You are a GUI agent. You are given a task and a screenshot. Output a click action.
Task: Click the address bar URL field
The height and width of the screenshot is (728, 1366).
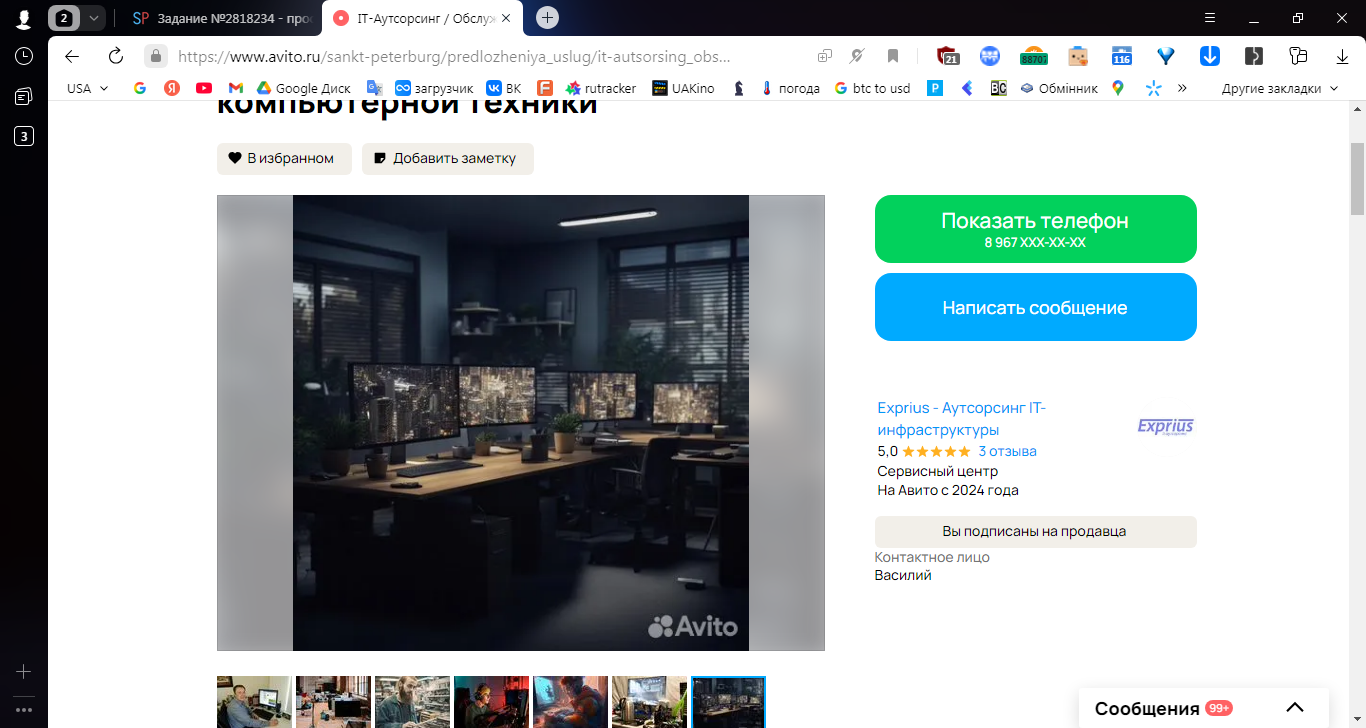pos(455,56)
